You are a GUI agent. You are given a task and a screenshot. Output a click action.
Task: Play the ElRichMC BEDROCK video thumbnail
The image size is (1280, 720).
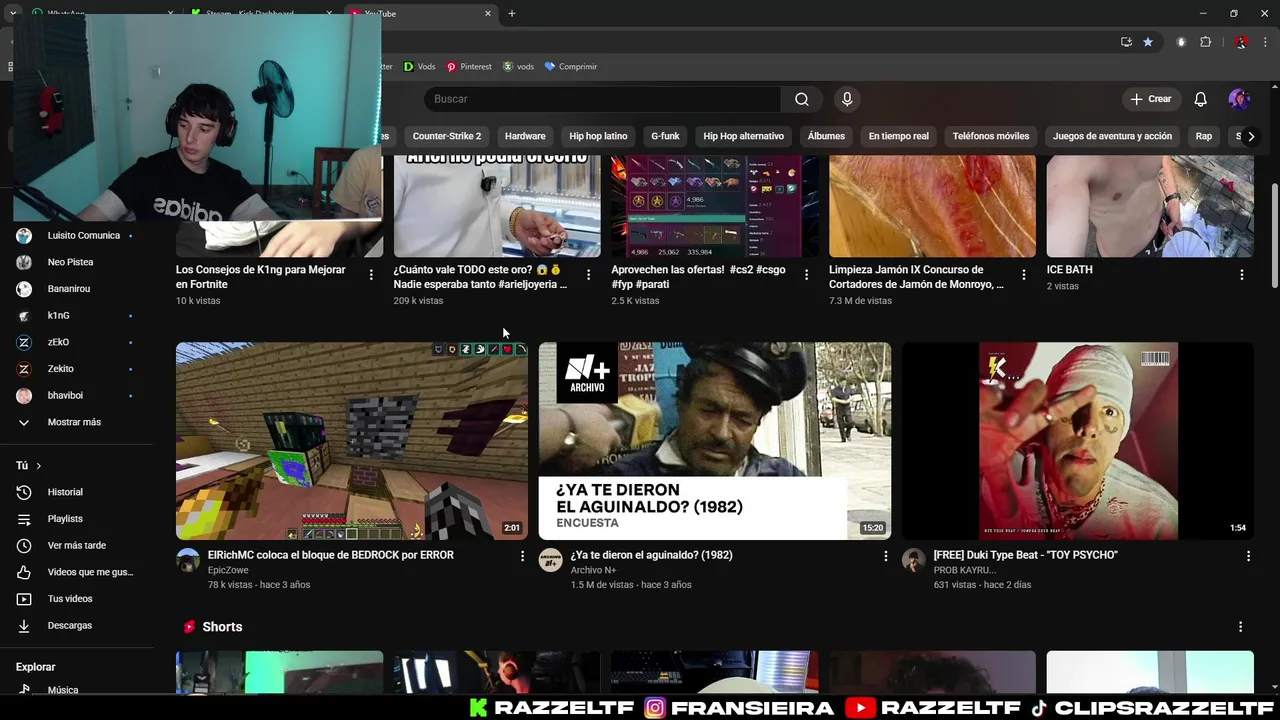352,441
